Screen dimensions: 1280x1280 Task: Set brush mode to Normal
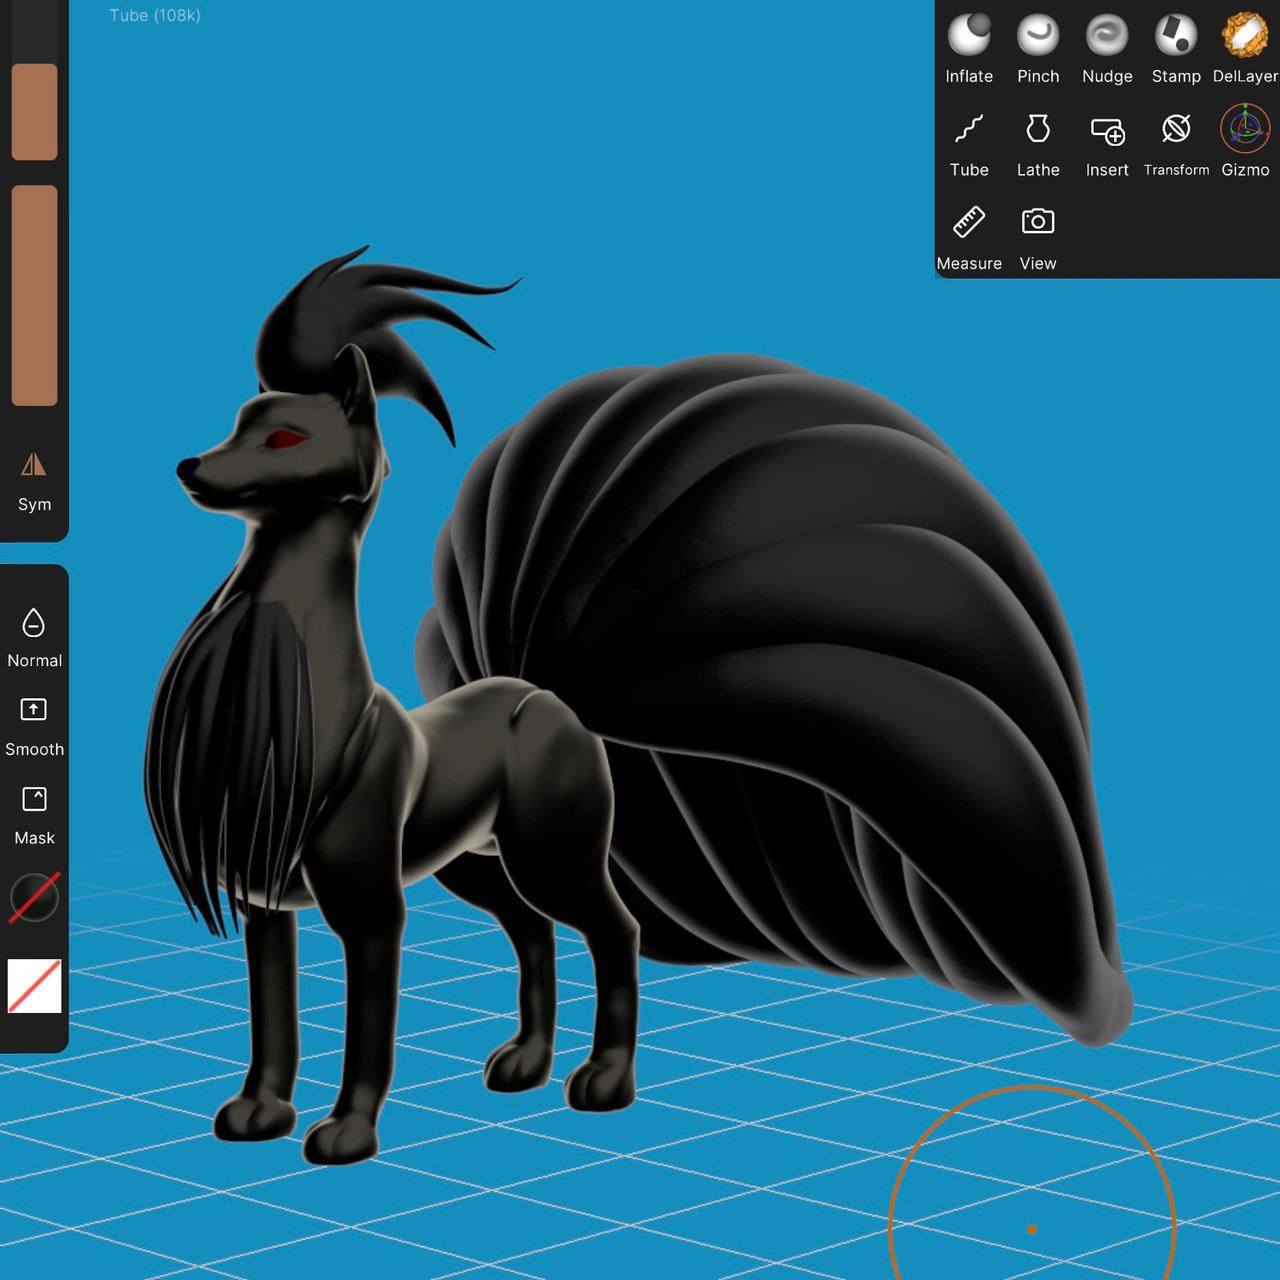pos(34,637)
